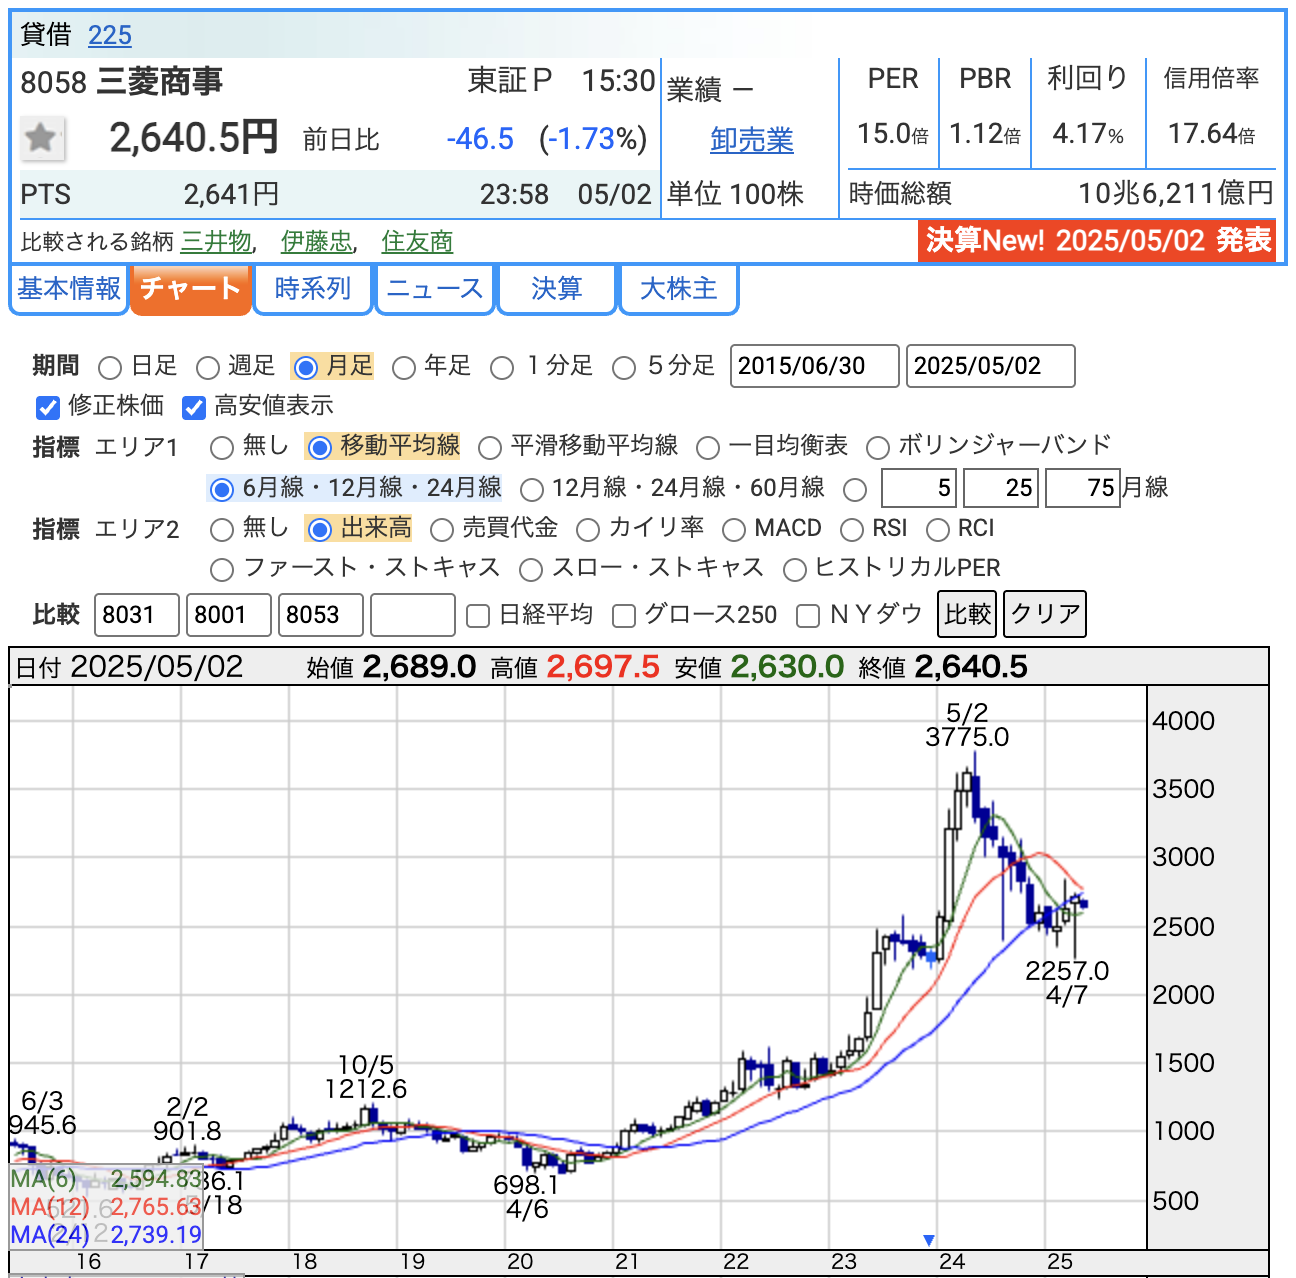Viewport: 1296px width, 1278px height.
Task: Click MA(12) 2,765.63 legend value
Action: [156, 1207]
